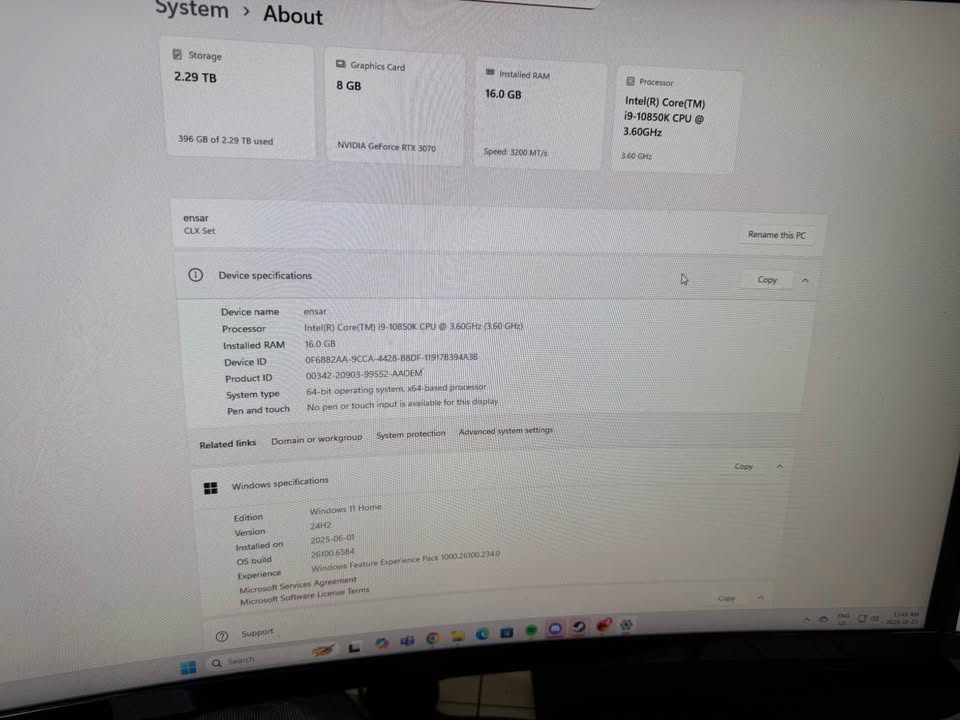Open Google Chrome from the taskbar
Screen dimensions: 960x720
point(432,639)
